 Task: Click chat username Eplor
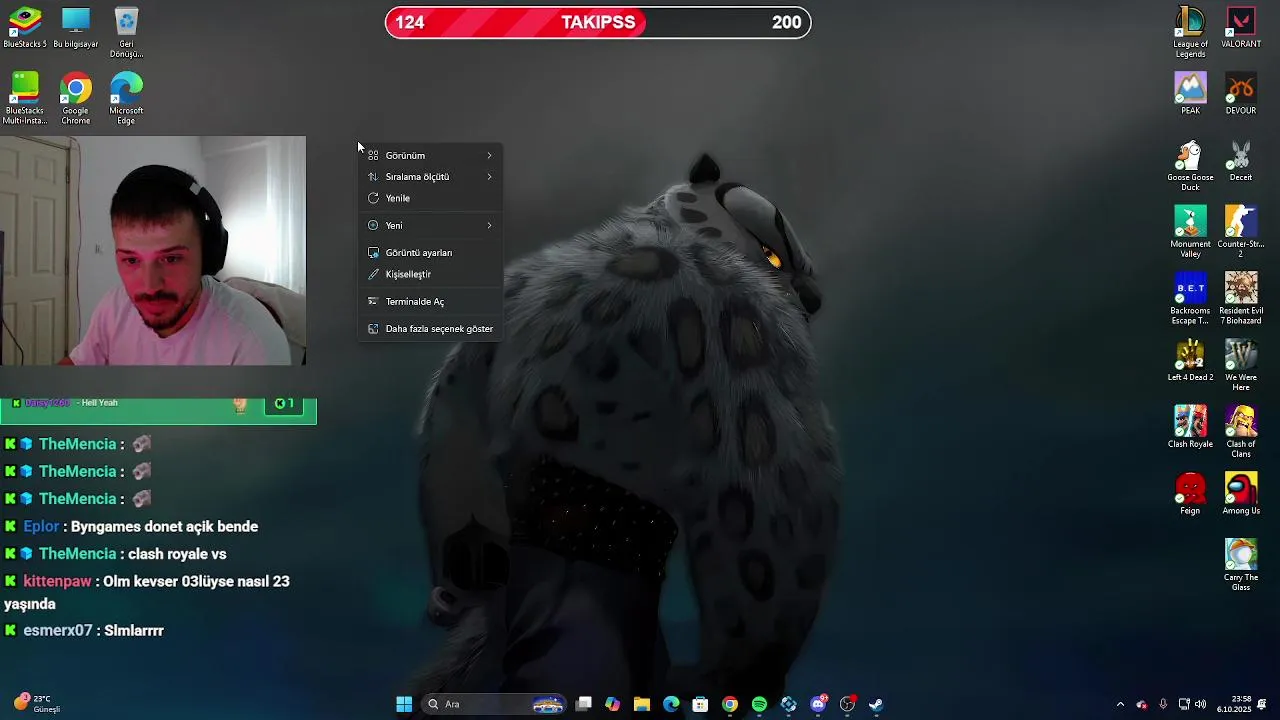42,526
